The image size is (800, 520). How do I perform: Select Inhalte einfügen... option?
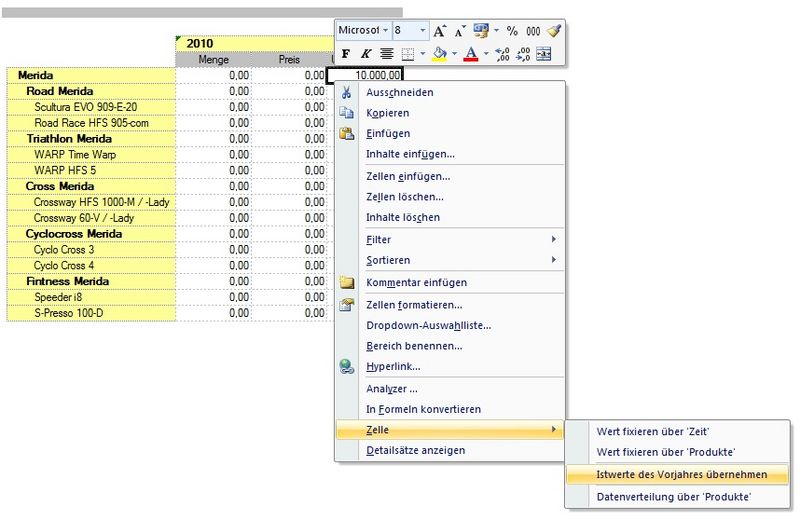click(450, 154)
